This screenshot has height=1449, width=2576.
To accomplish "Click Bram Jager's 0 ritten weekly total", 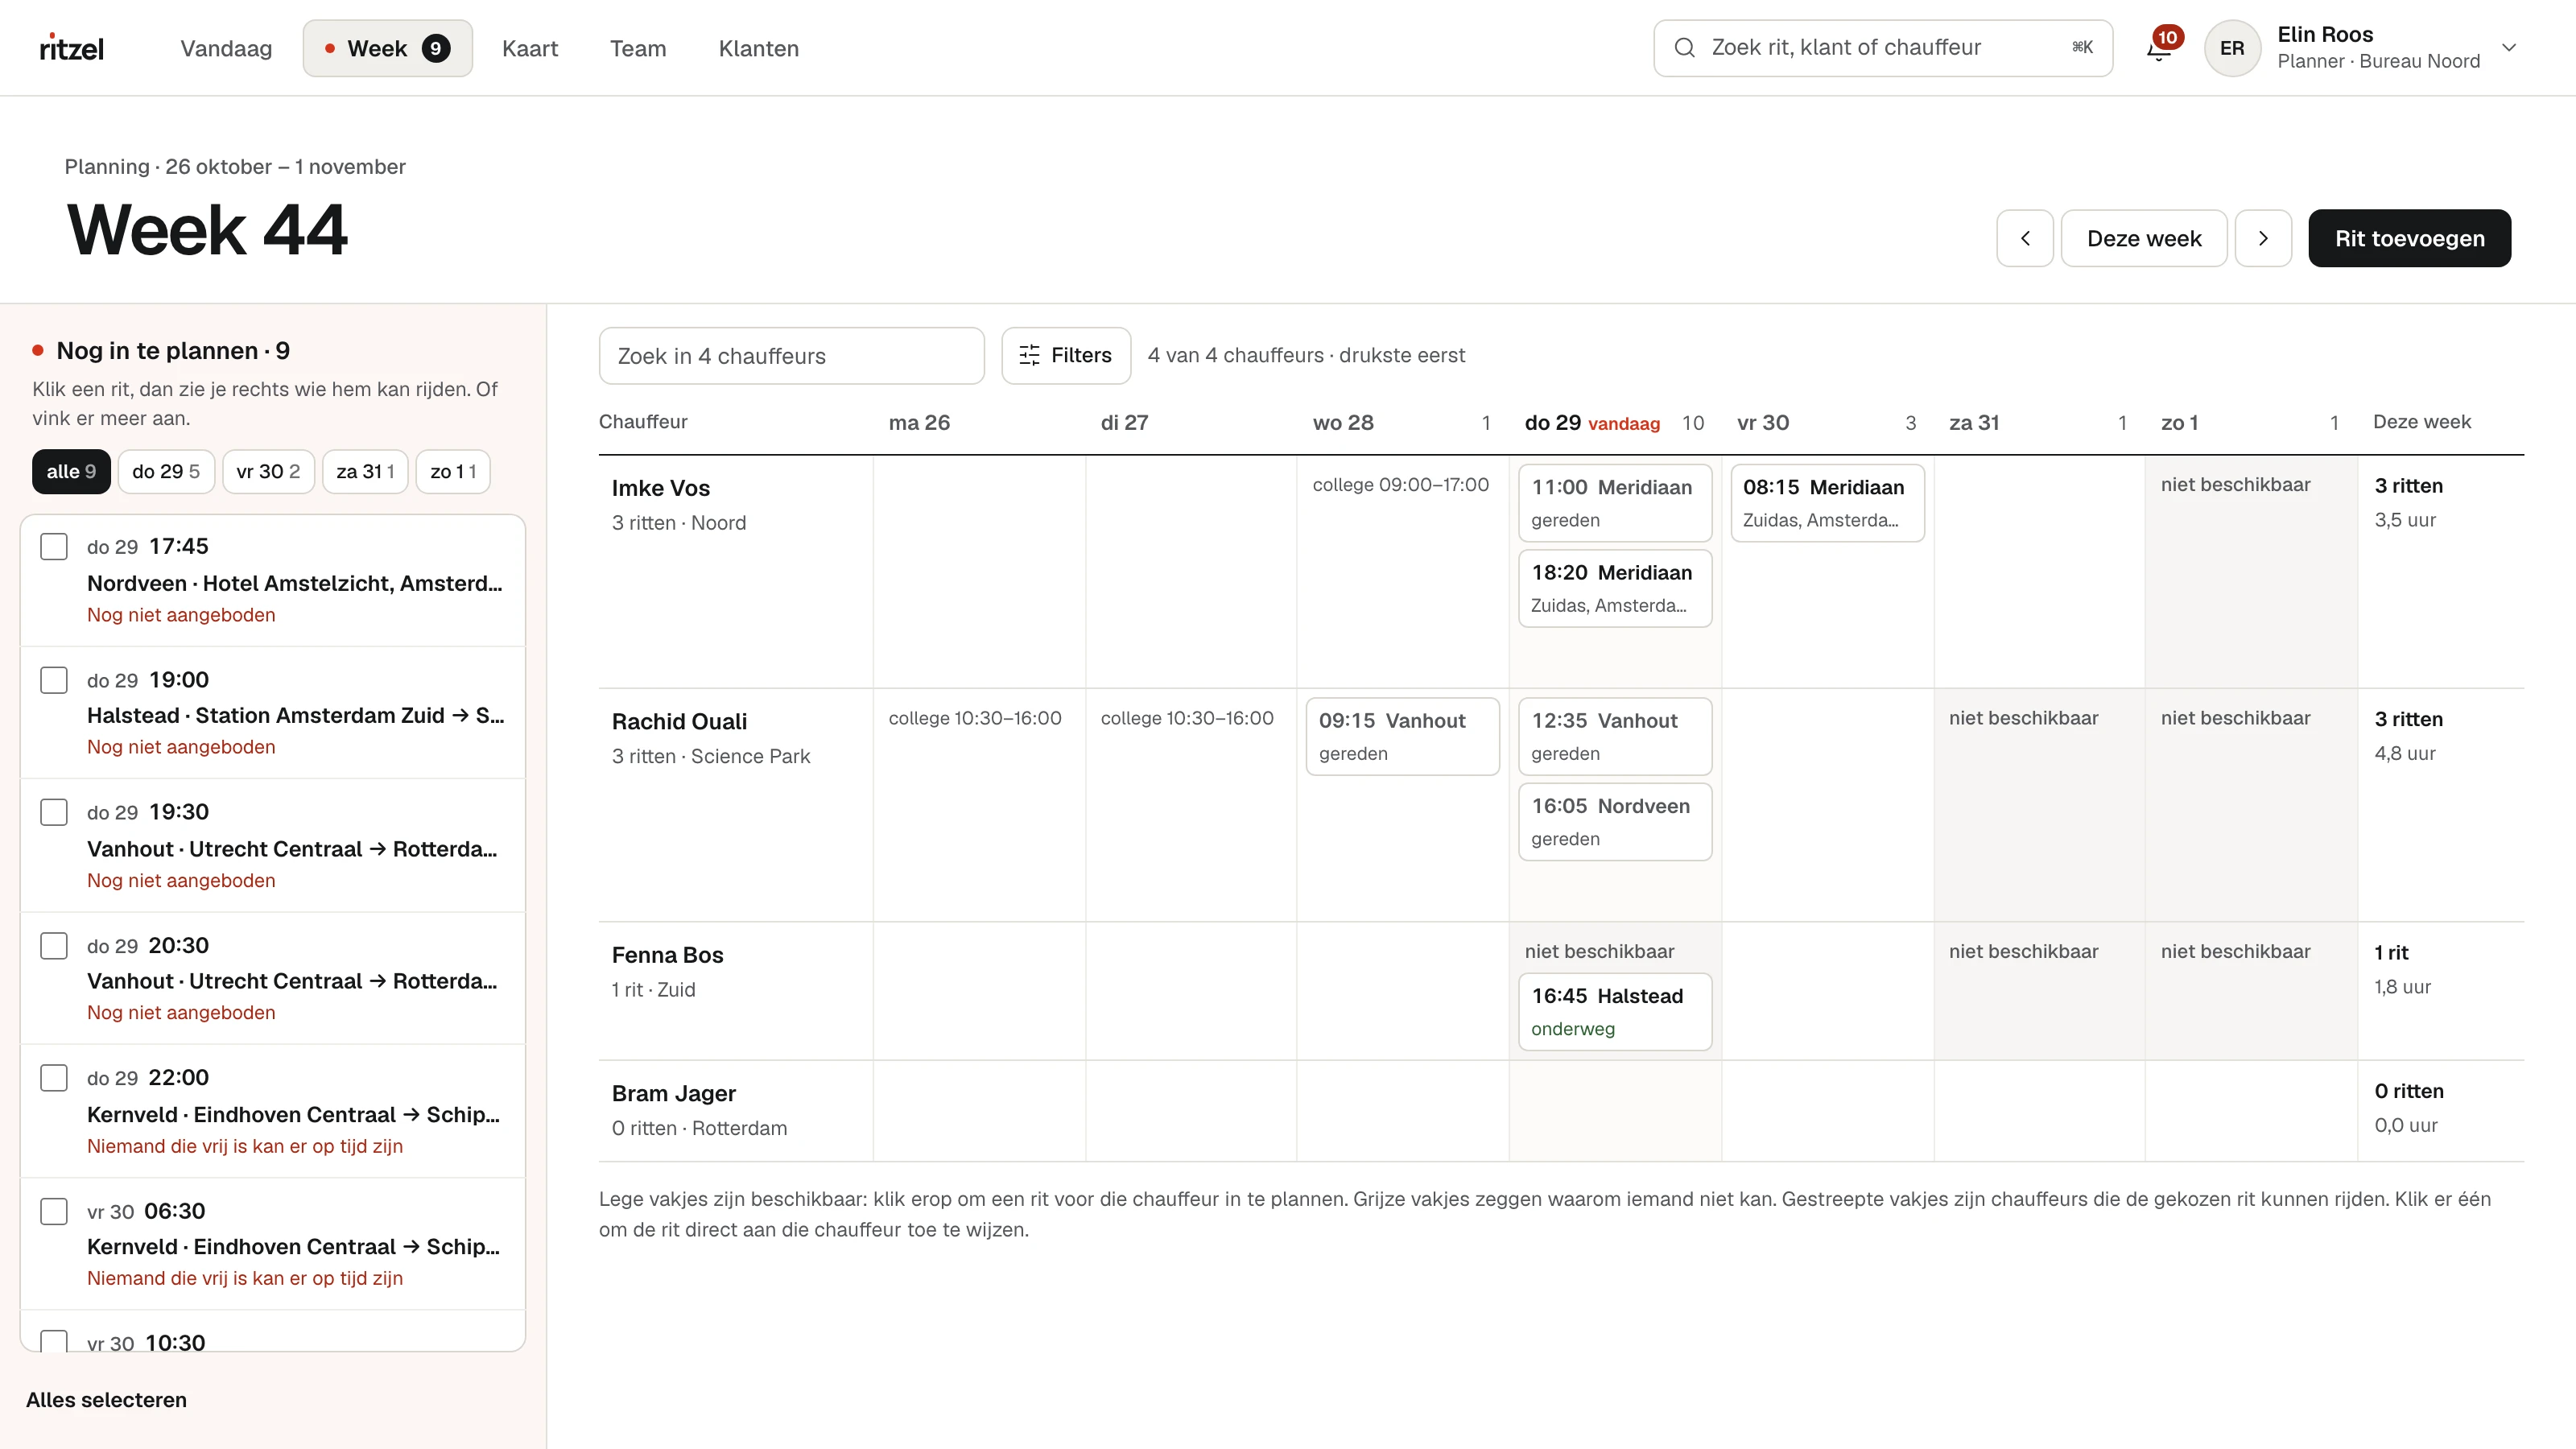I will [x=2408, y=1091].
